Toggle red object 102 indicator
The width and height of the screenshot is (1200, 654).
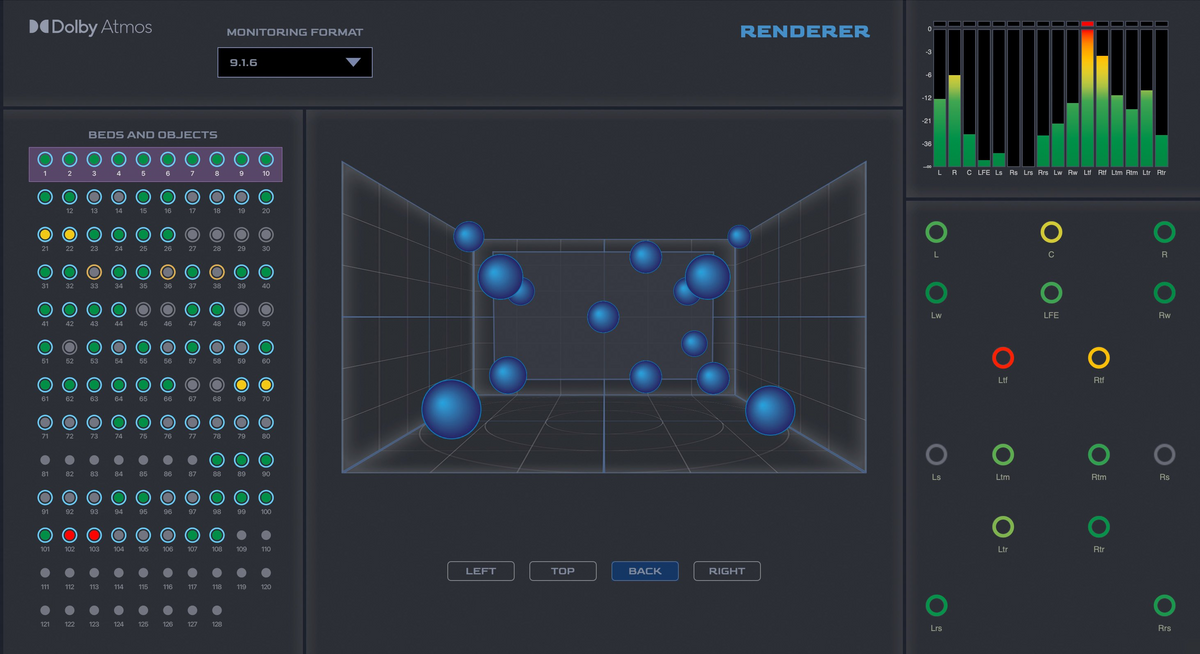tap(69, 535)
